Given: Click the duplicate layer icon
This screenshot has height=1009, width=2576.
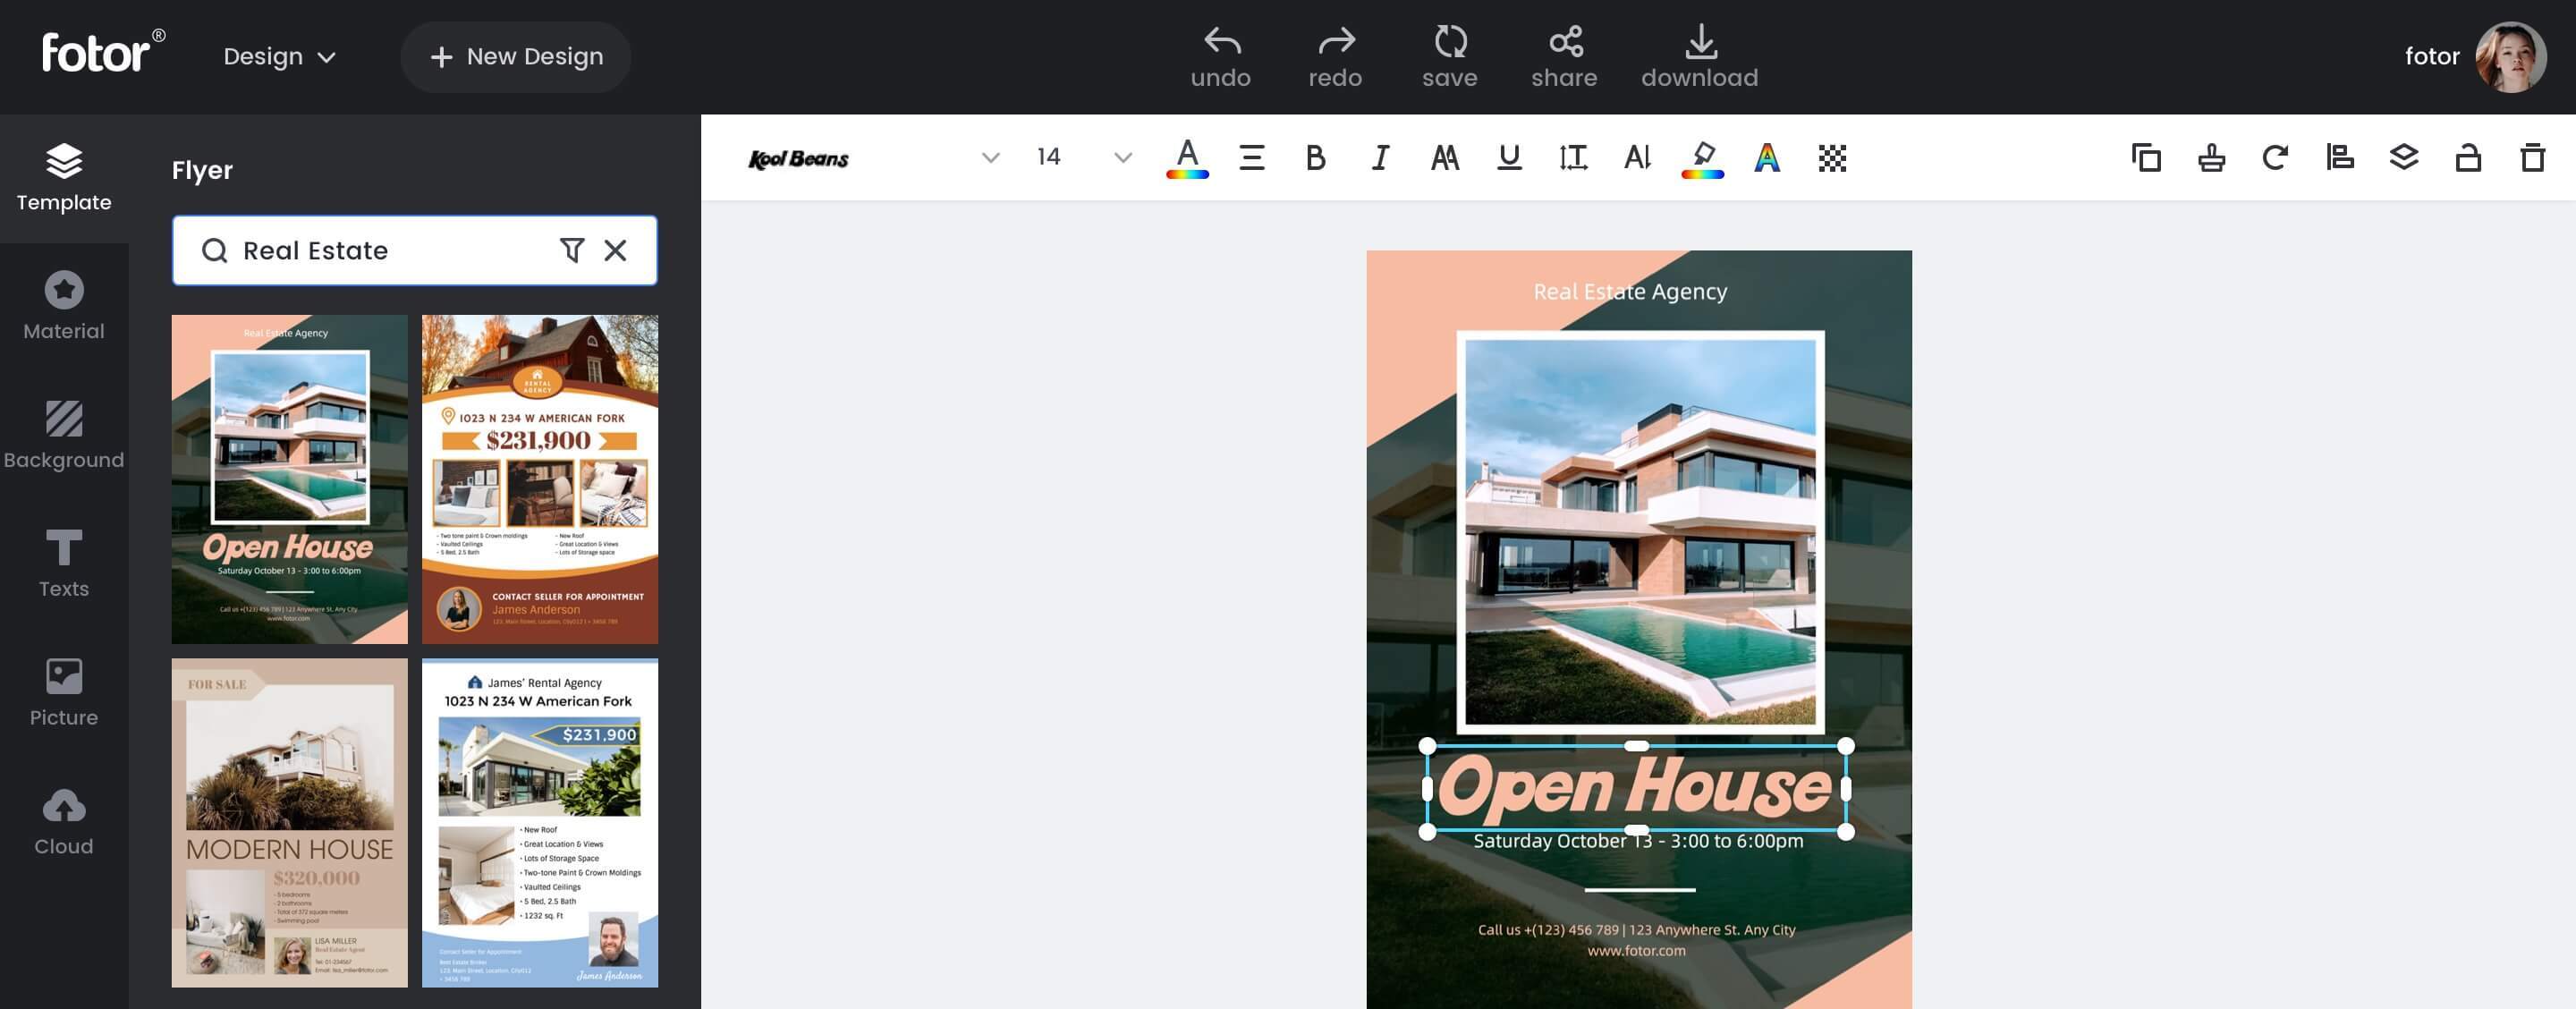Looking at the screenshot, I should [2148, 155].
